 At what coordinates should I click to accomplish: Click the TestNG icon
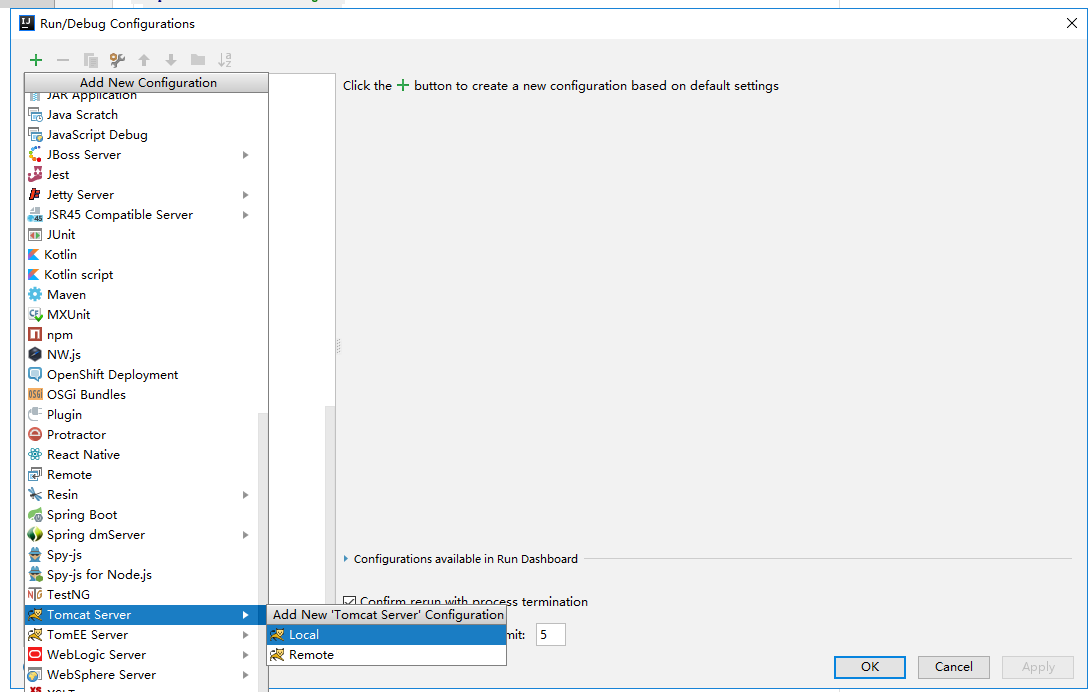tap(35, 595)
